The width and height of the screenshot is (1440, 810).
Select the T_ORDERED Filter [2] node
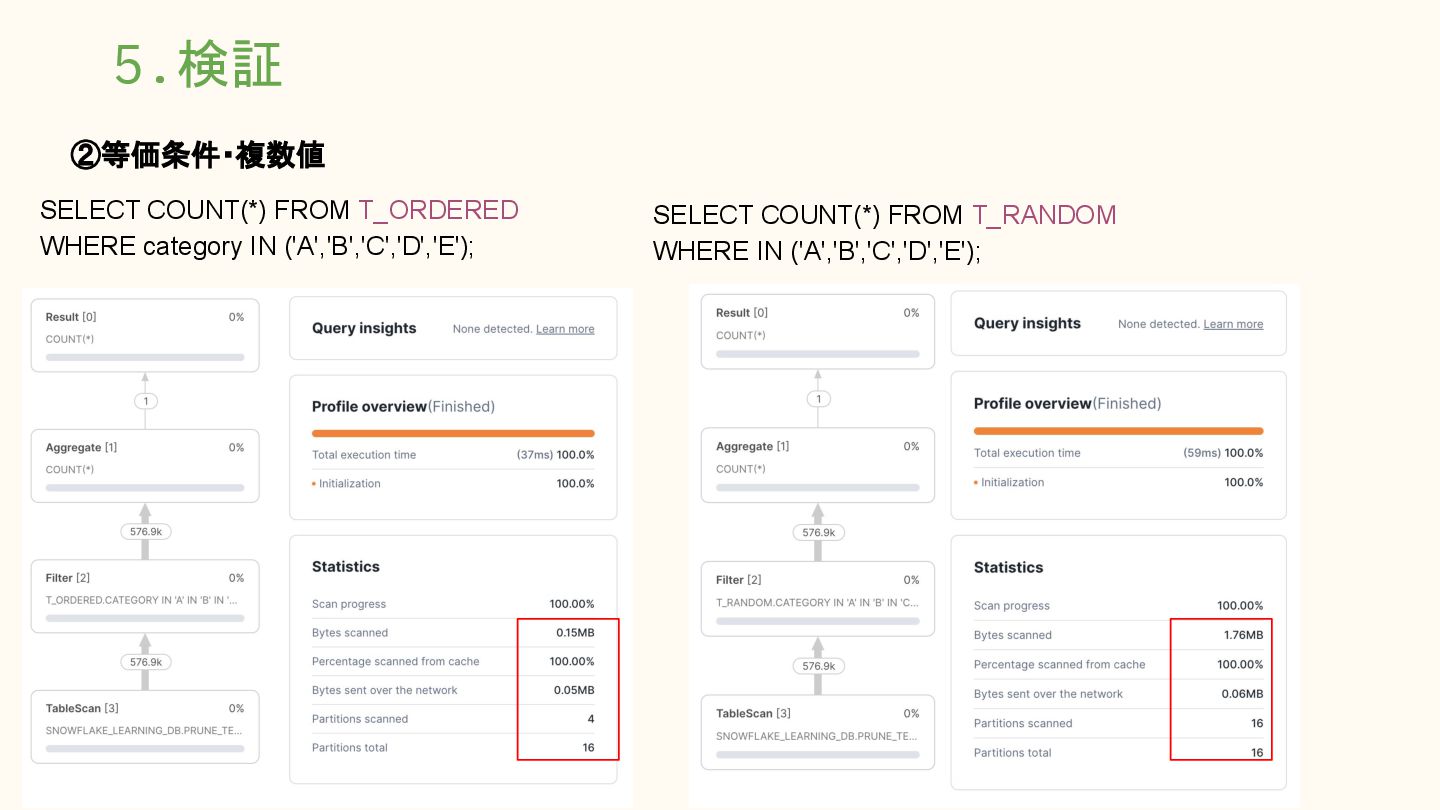click(145, 596)
